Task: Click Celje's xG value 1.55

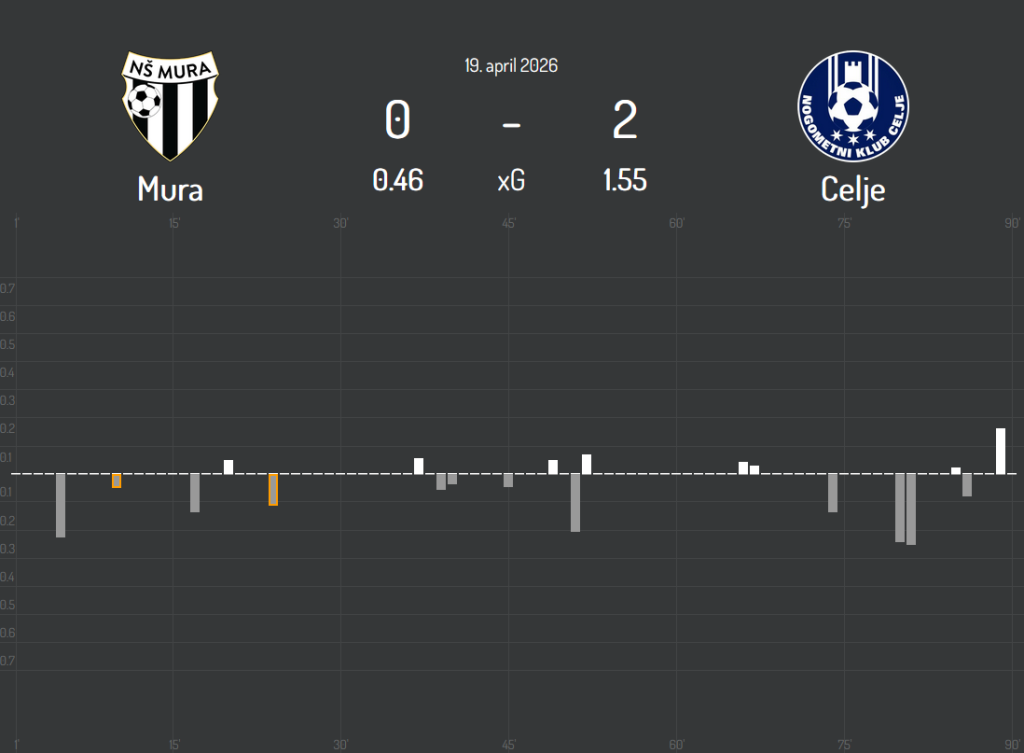Action: pyautogui.click(x=624, y=181)
